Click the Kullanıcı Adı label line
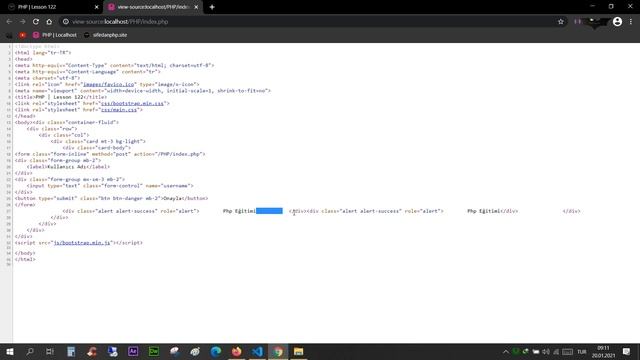 68,167
